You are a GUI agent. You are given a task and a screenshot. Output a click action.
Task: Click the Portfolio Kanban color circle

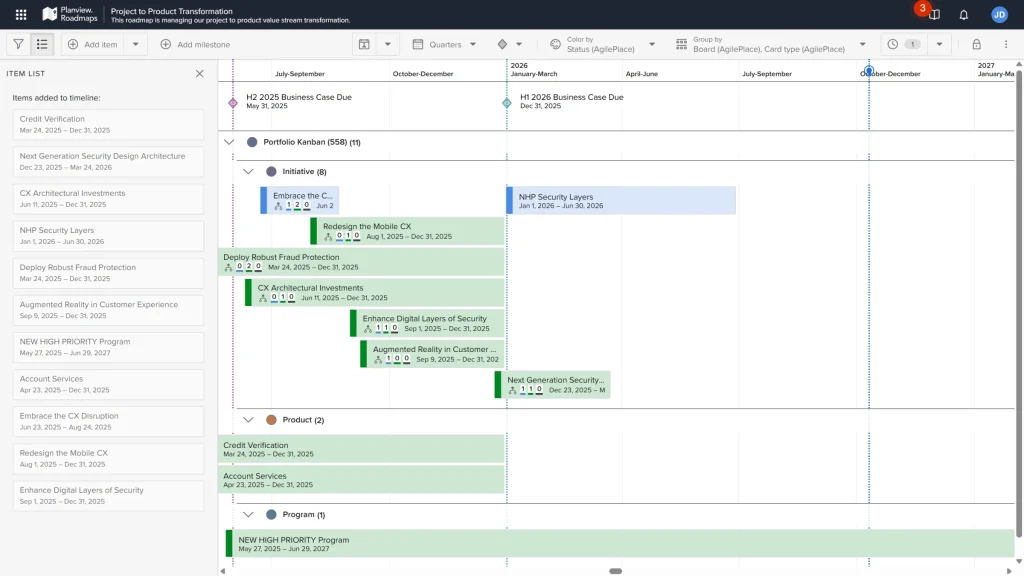point(252,142)
